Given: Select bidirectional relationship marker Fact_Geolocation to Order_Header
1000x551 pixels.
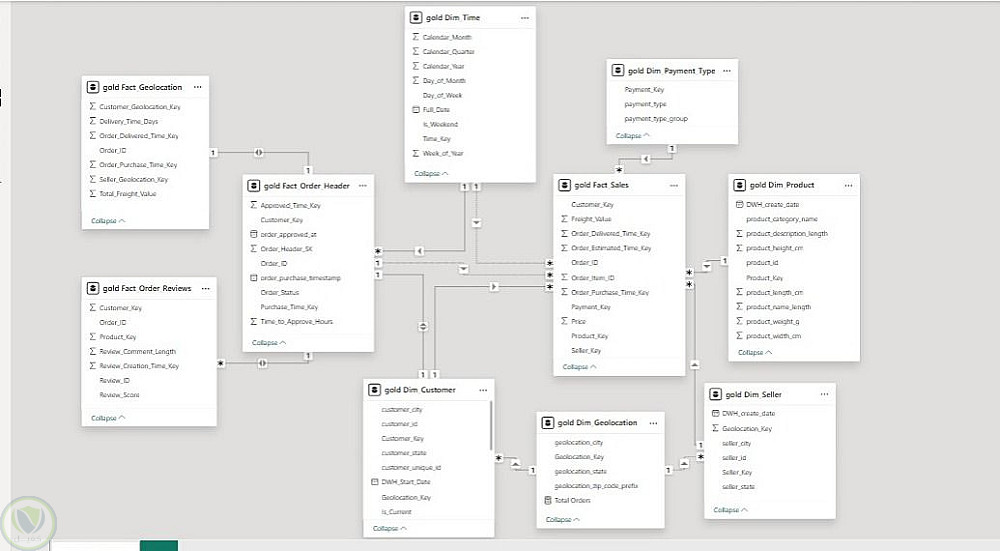Looking at the screenshot, I should coord(258,152).
